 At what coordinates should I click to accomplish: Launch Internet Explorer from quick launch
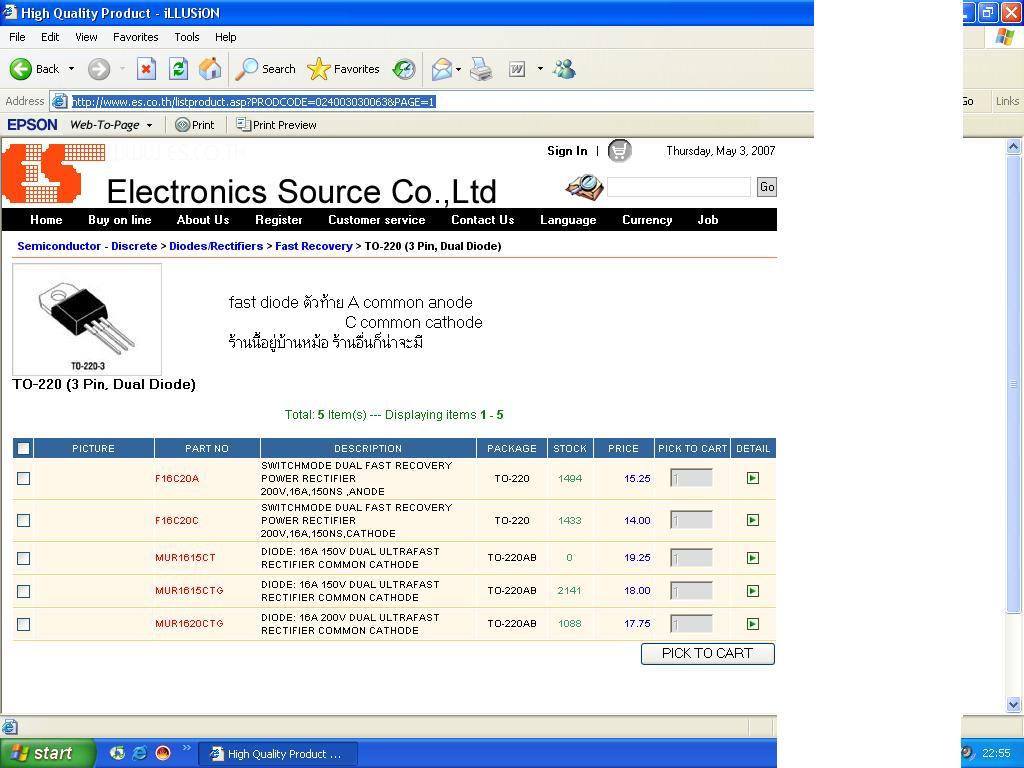click(x=139, y=753)
